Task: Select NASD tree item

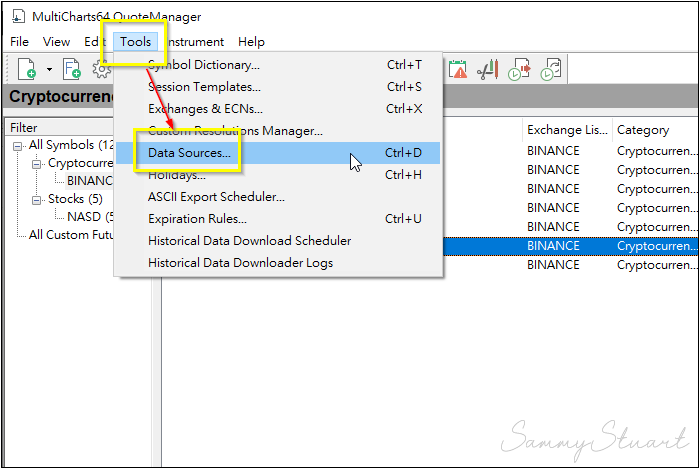Action: pos(90,216)
